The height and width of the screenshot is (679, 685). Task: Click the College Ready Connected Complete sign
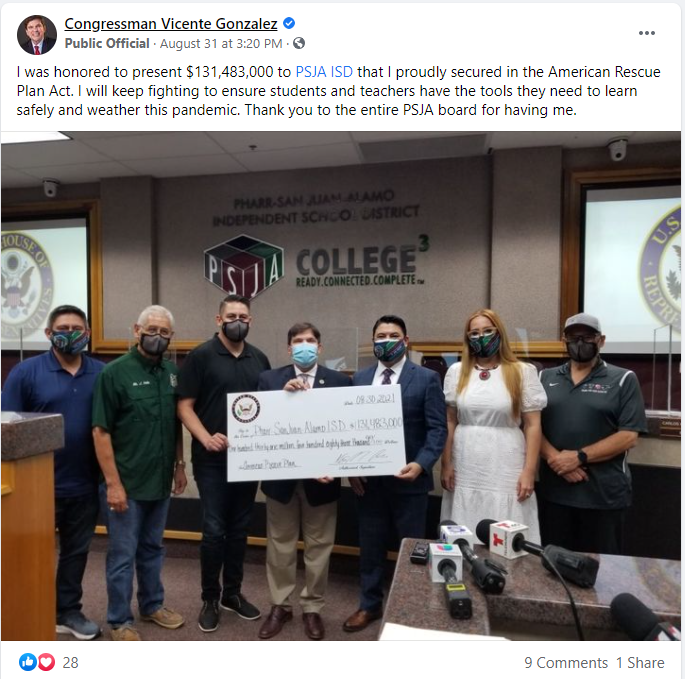tap(362, 262)
